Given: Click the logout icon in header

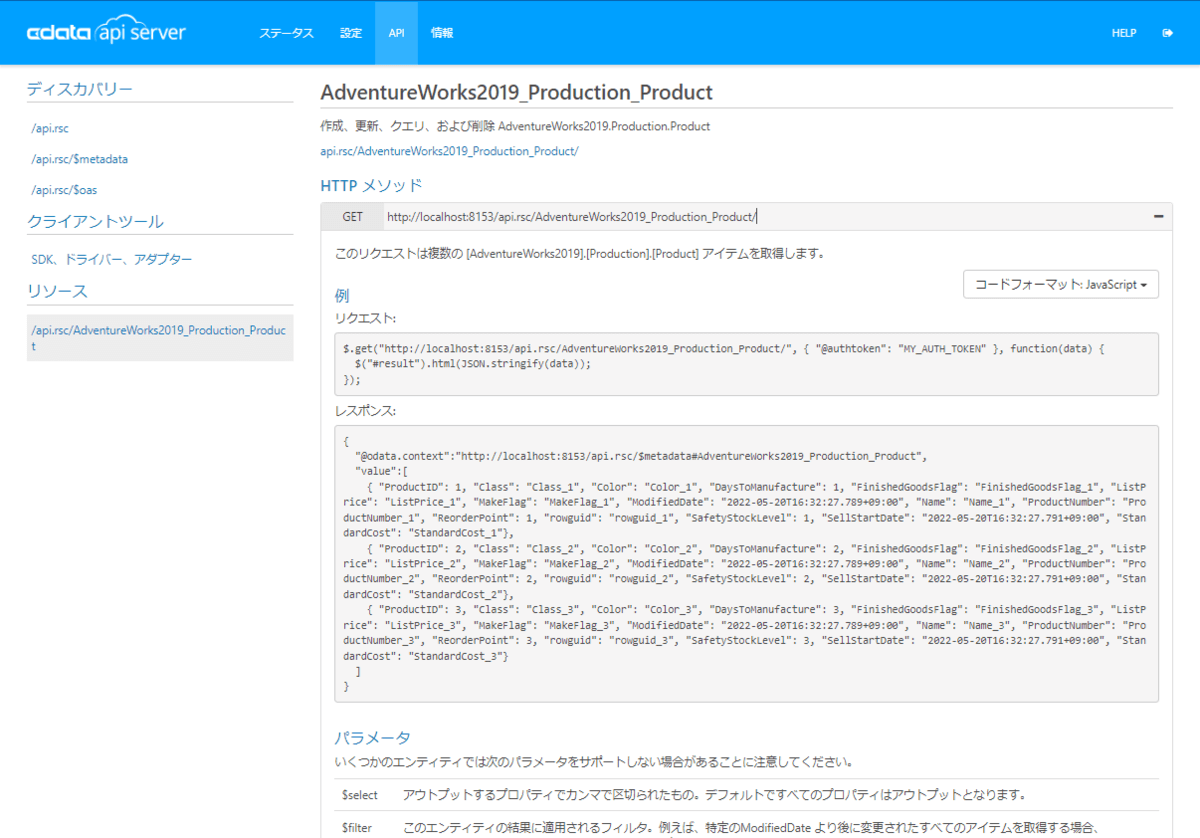Looking at the screenshot, I should click(x=1167, y=33).
